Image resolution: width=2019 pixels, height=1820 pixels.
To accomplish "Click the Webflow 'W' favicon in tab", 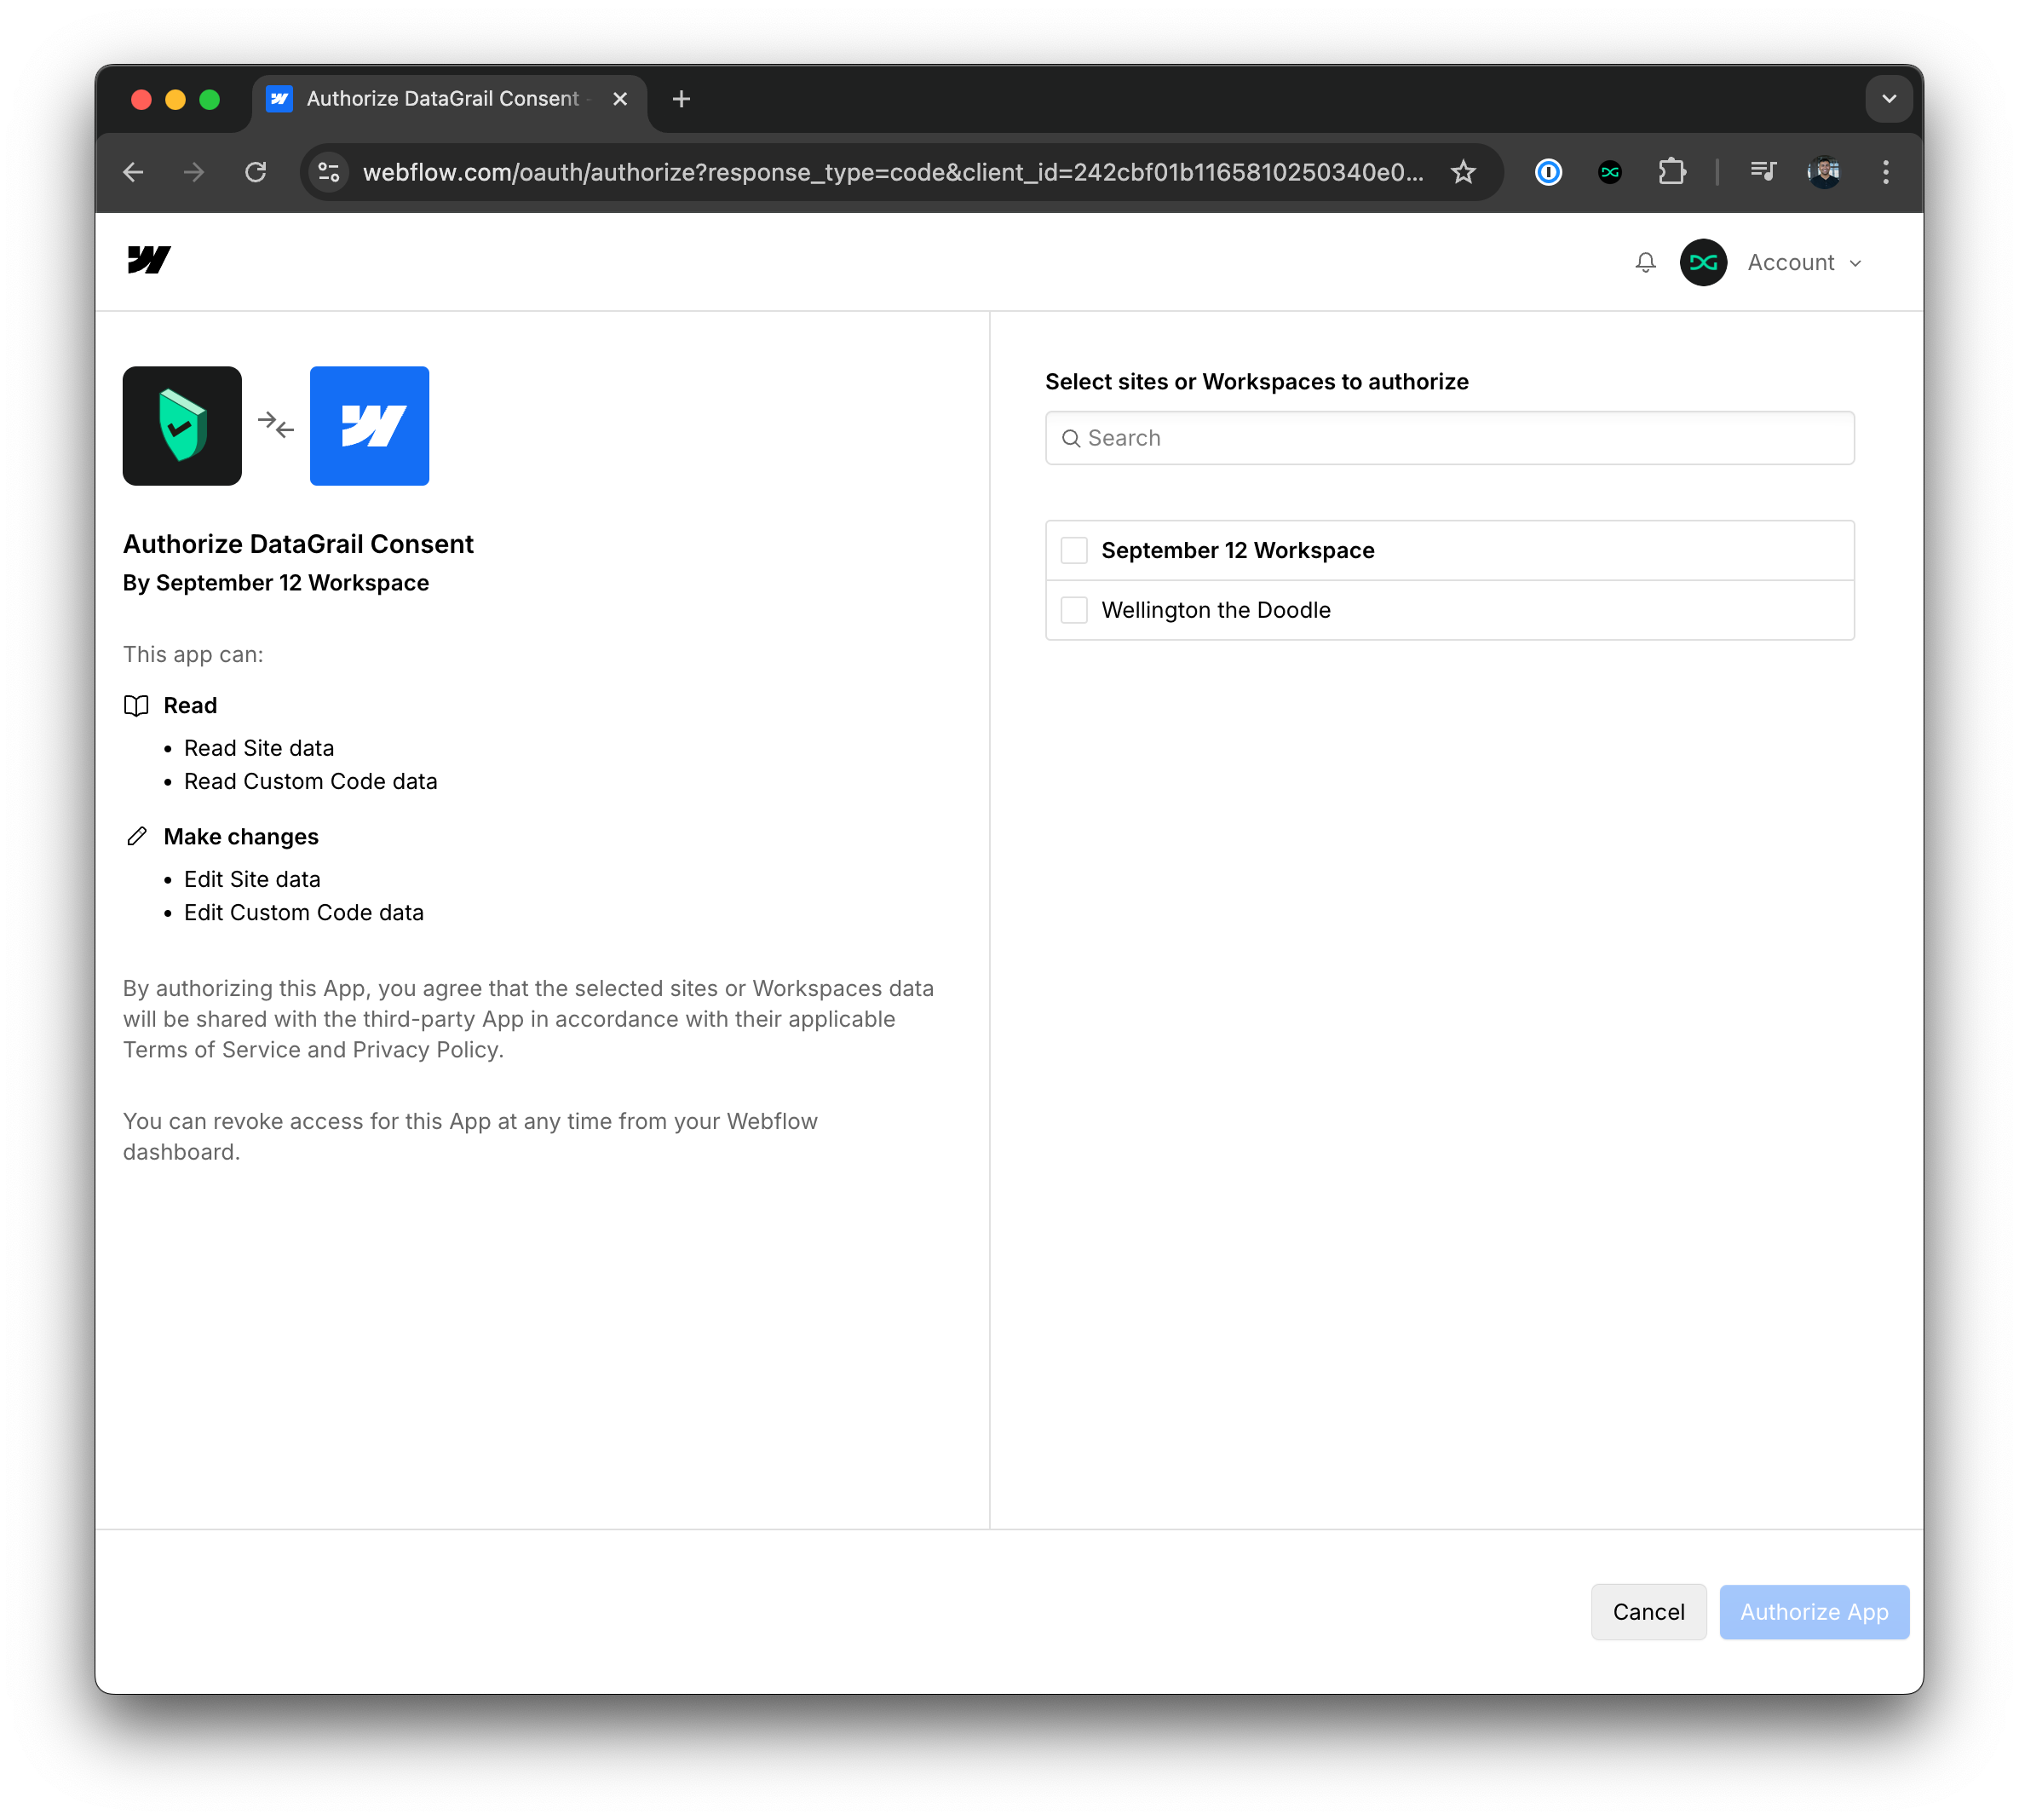I will (x=279, y=98).
